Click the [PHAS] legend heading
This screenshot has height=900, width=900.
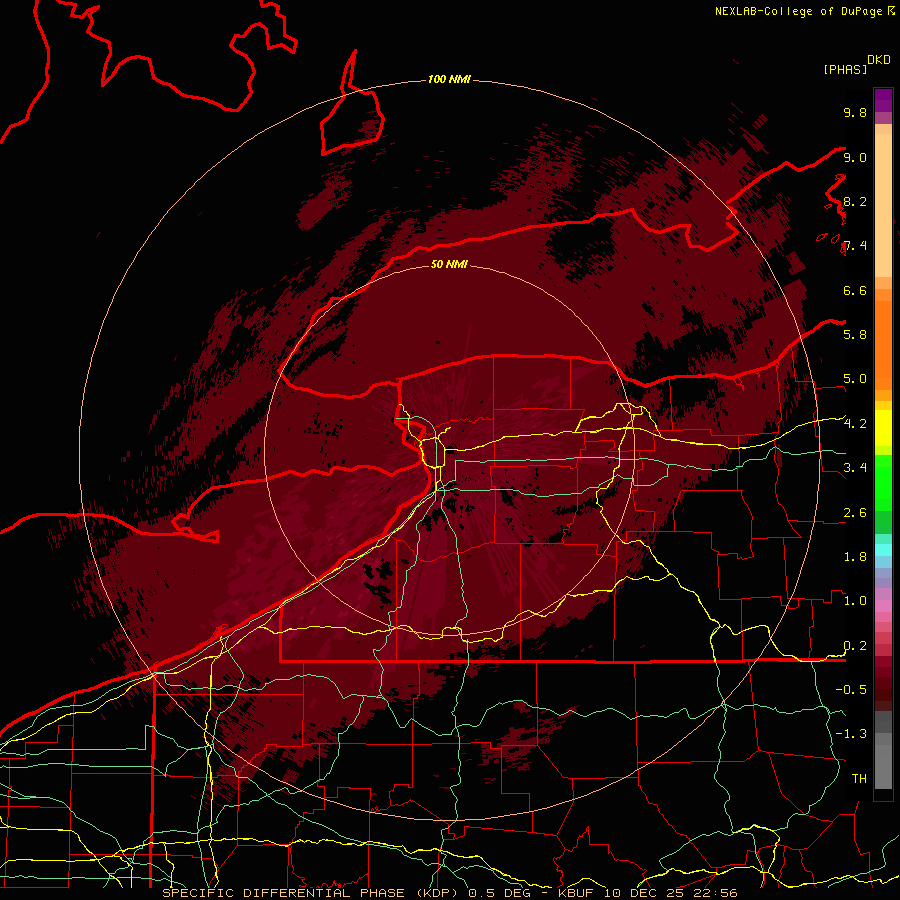pos(845,69)
